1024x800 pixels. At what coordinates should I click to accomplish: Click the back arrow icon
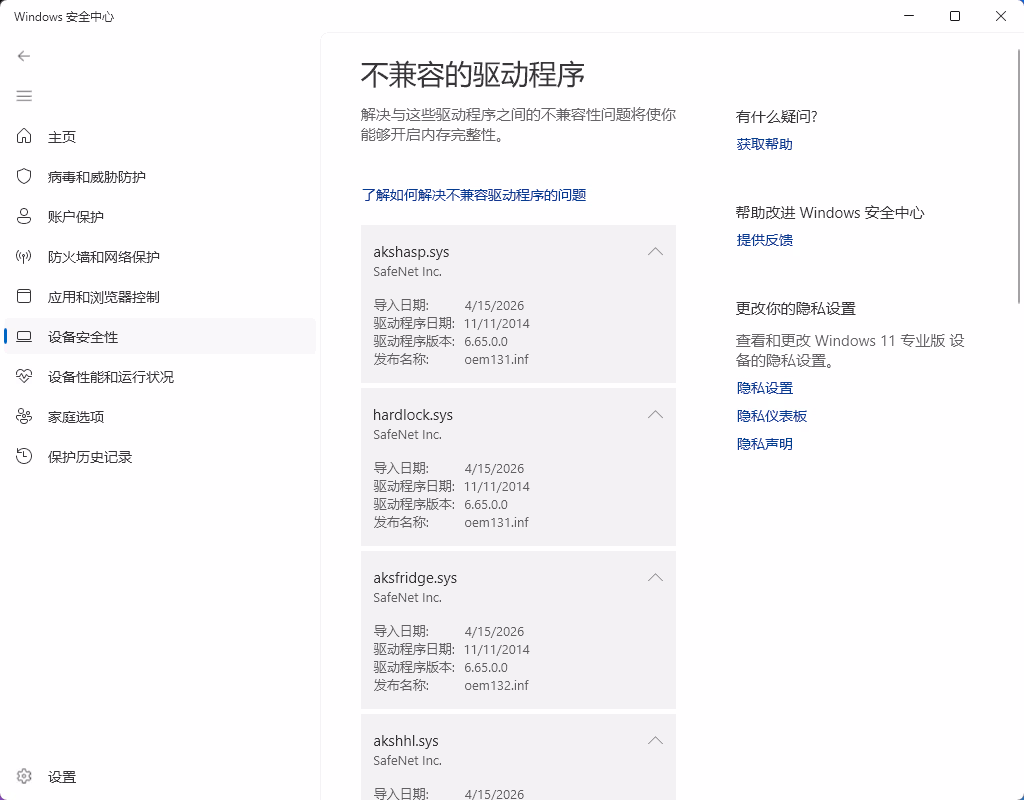click(24, 56)
